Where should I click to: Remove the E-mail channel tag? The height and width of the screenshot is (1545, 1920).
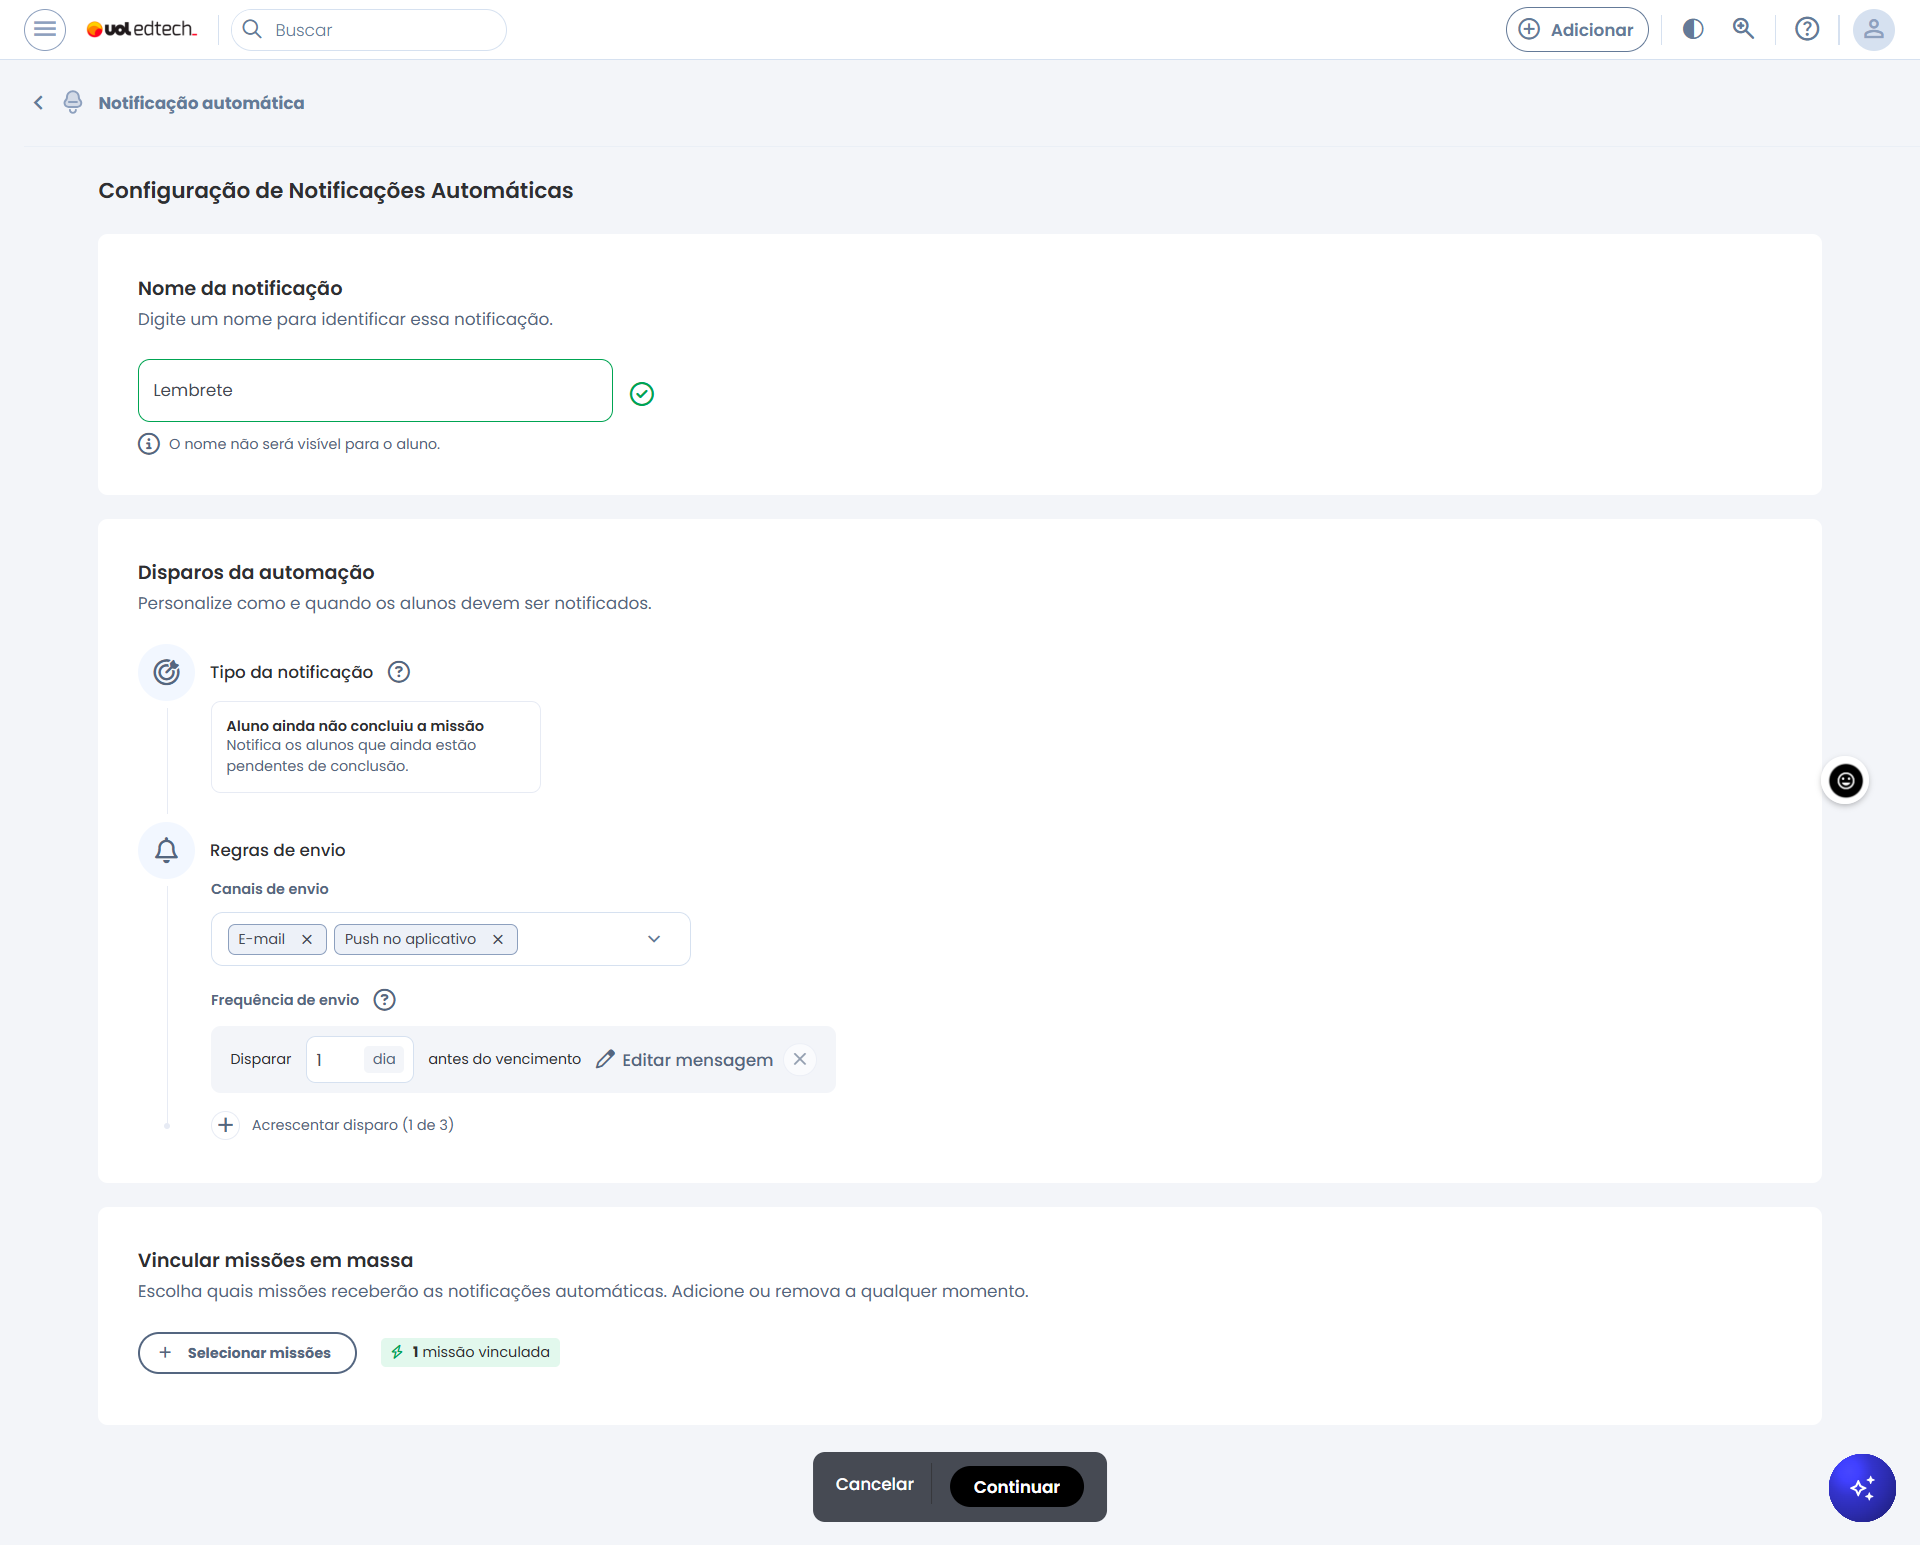307,940
